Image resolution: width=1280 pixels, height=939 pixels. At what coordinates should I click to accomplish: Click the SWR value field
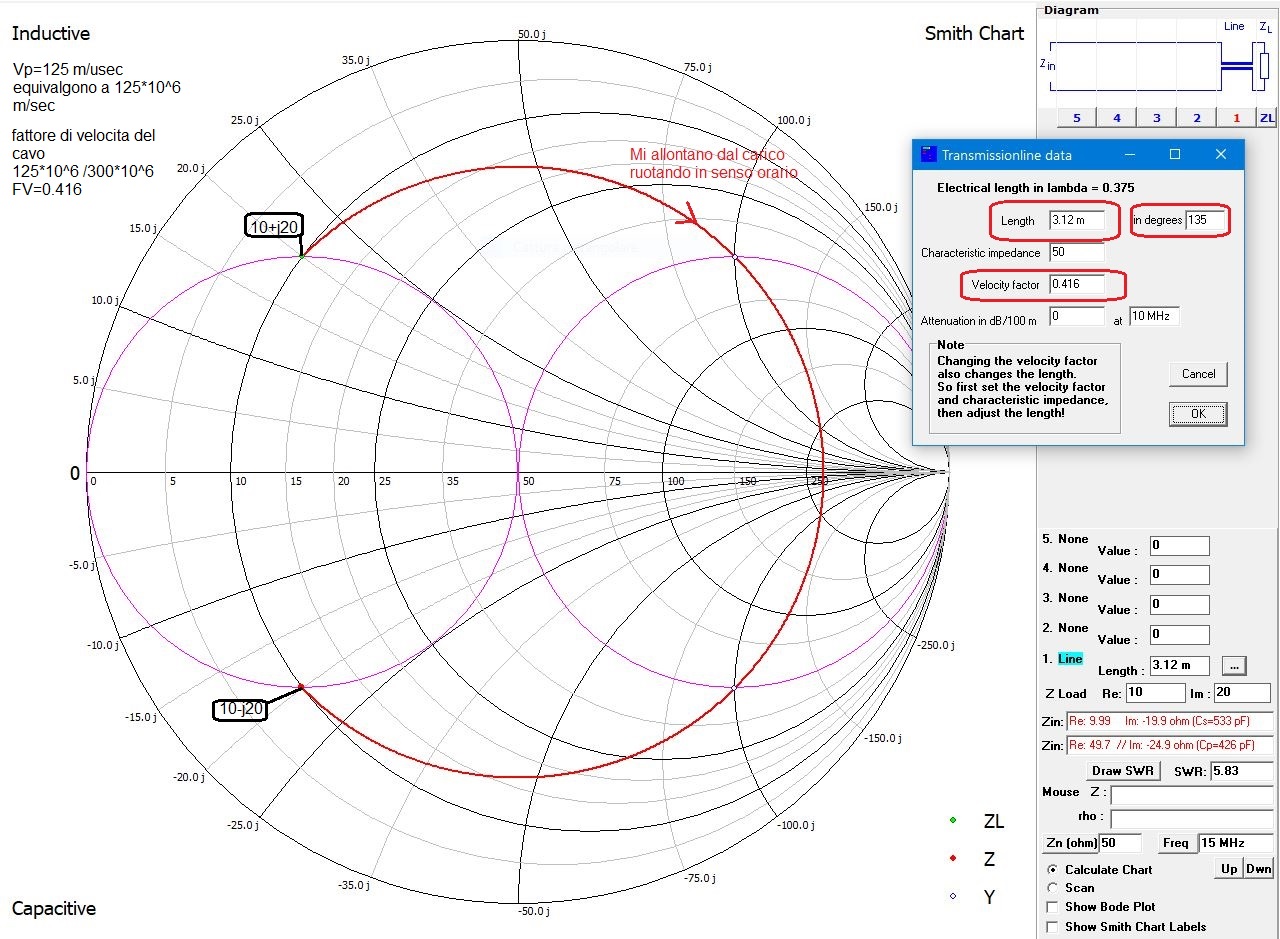click(x=1242, y=771)
